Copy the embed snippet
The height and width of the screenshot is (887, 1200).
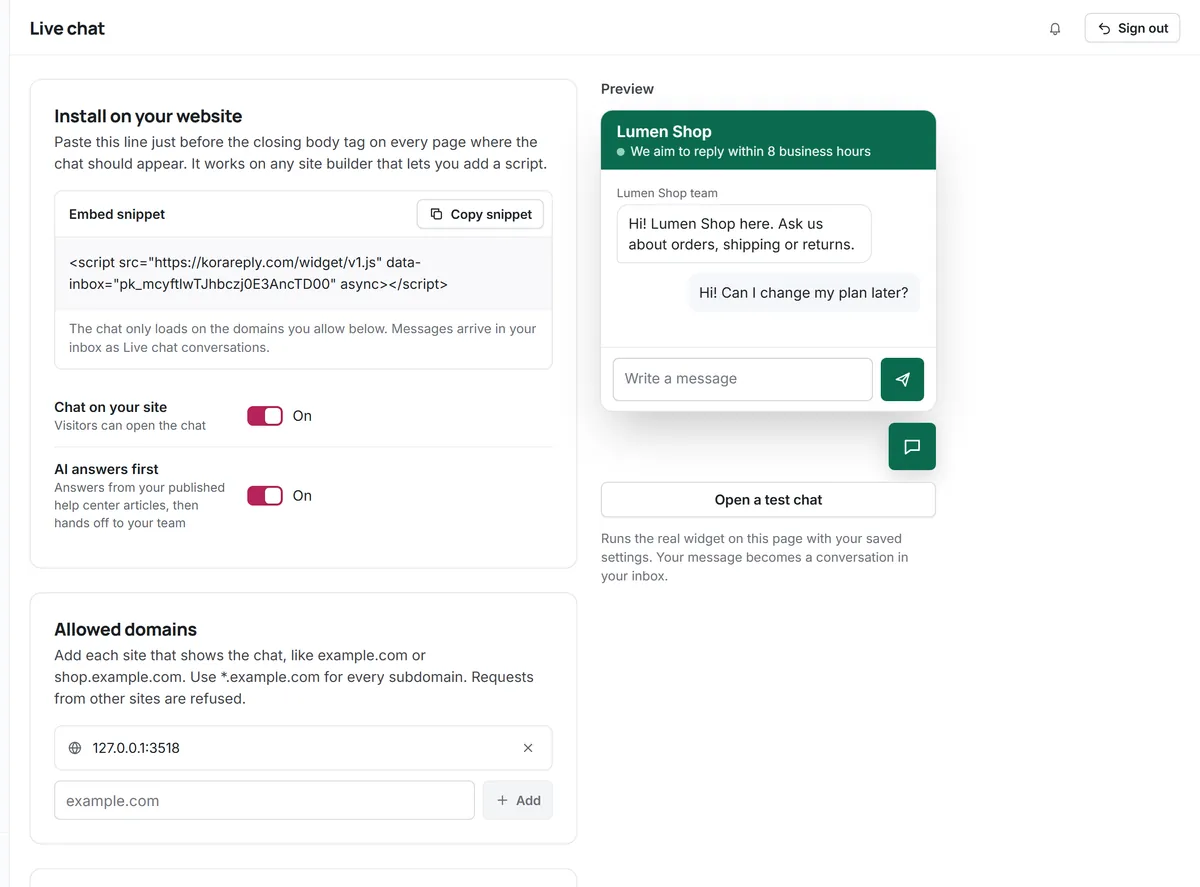click(480, 214)
